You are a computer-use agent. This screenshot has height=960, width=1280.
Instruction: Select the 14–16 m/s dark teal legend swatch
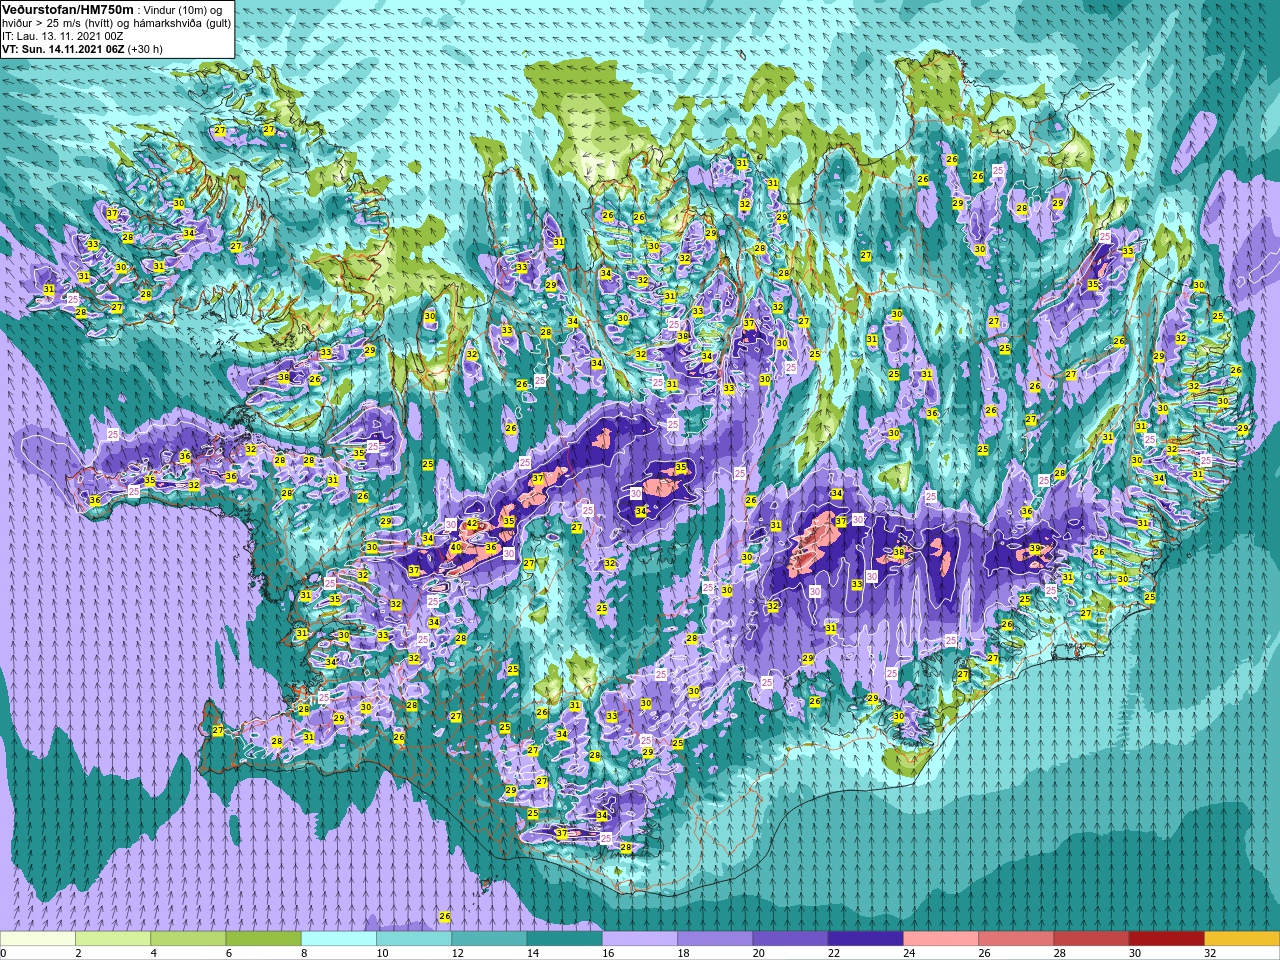564,939
